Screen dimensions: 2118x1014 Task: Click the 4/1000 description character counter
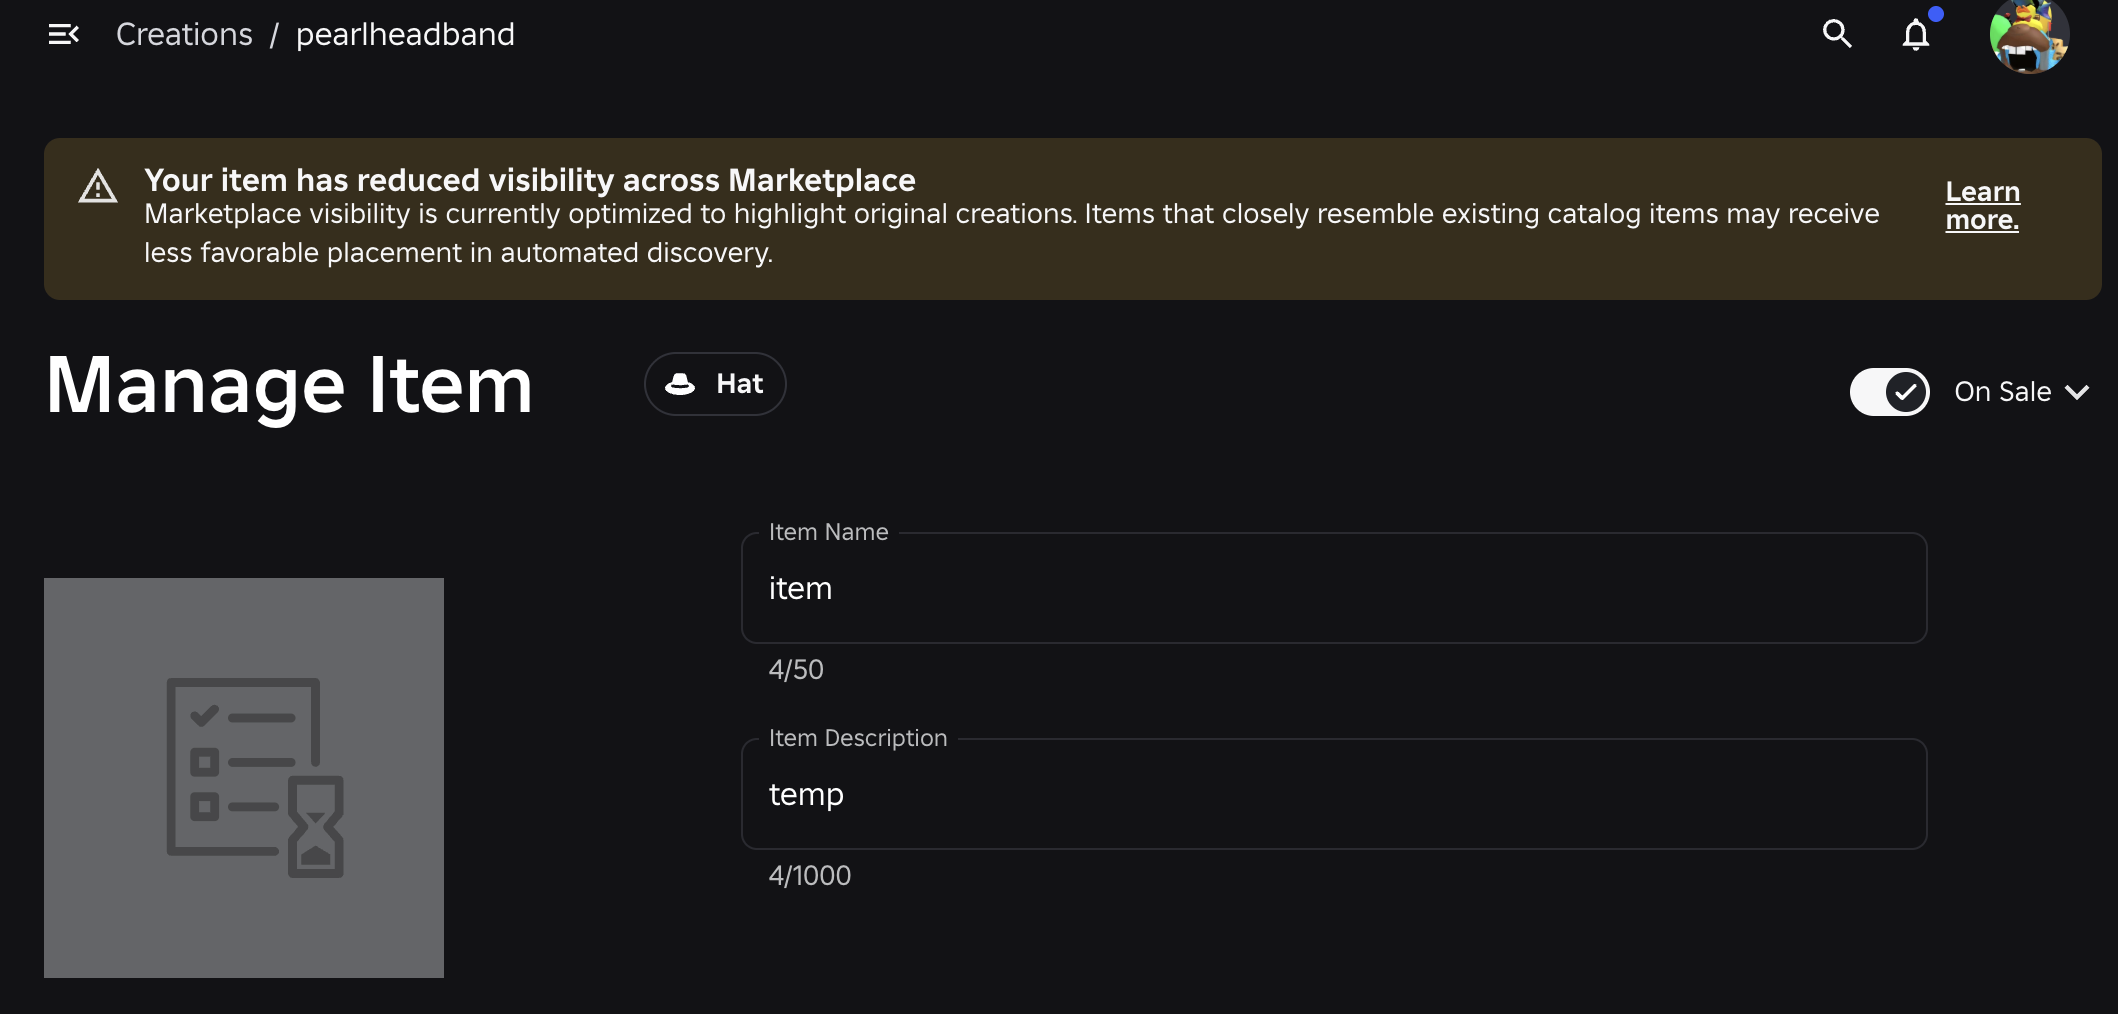(x=810, y=876)
